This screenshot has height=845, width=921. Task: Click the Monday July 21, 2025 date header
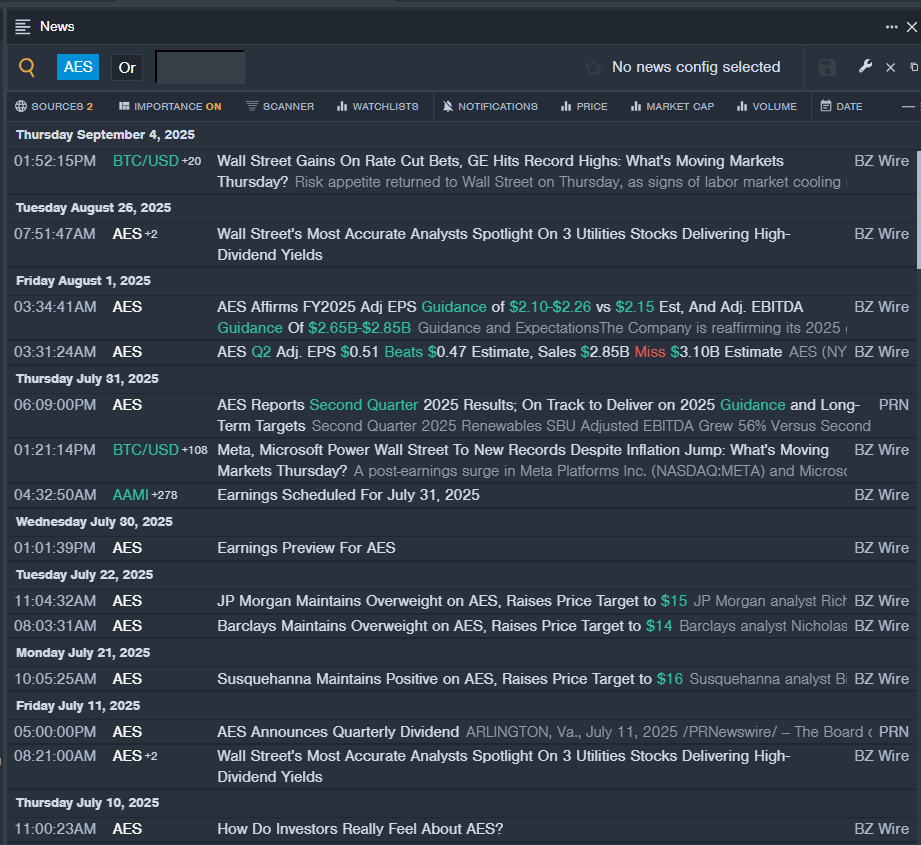(83, 652)
